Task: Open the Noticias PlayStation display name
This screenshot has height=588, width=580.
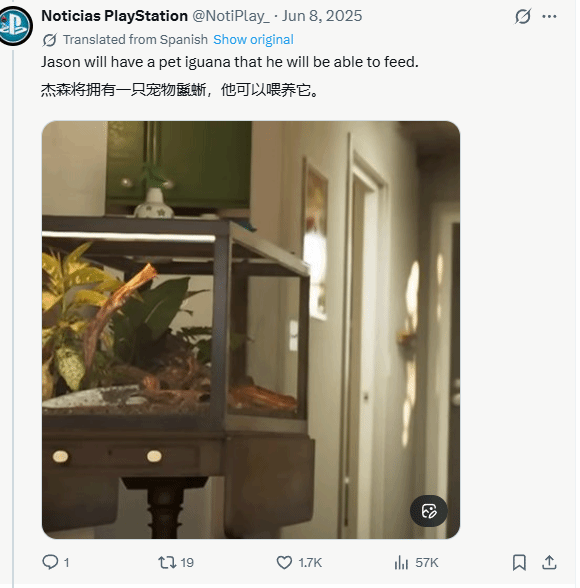Action: [x=114, y=16]
